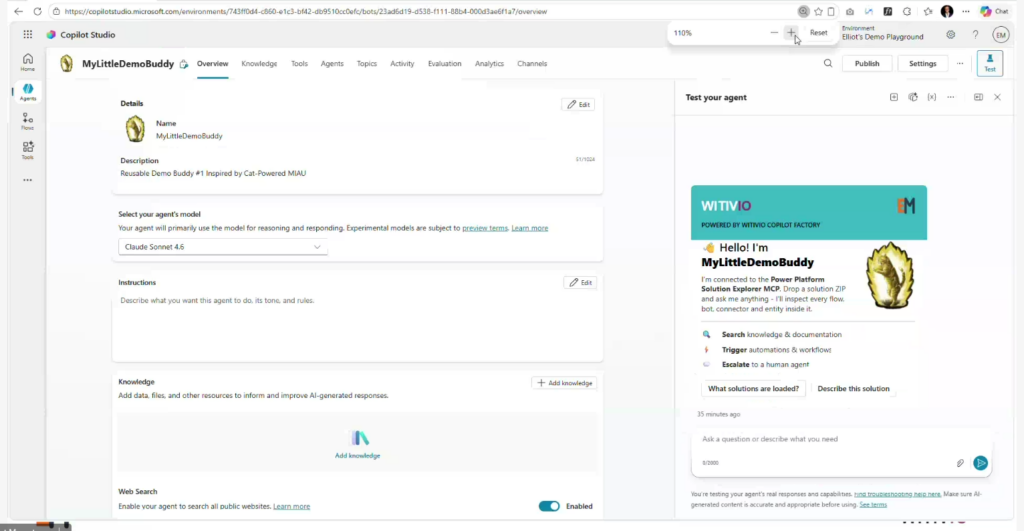Screen dimensions: 1024x531
Task: Switch to the Activity tab
Action: tap(402, 63)
